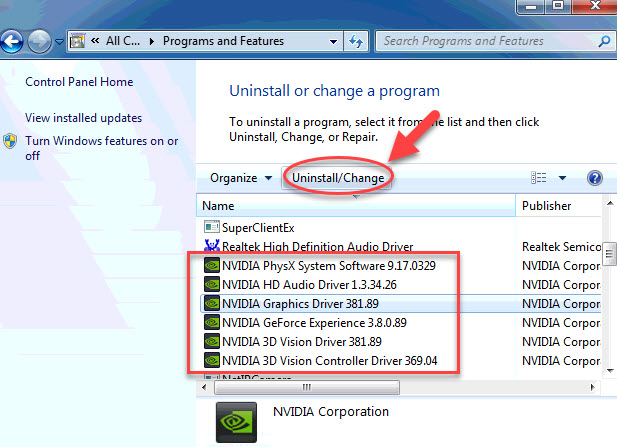Viewport: 617px width, 447px height.
Task: Expand arrow after All C... breadcrumb
Action: [x=151, y=41]
